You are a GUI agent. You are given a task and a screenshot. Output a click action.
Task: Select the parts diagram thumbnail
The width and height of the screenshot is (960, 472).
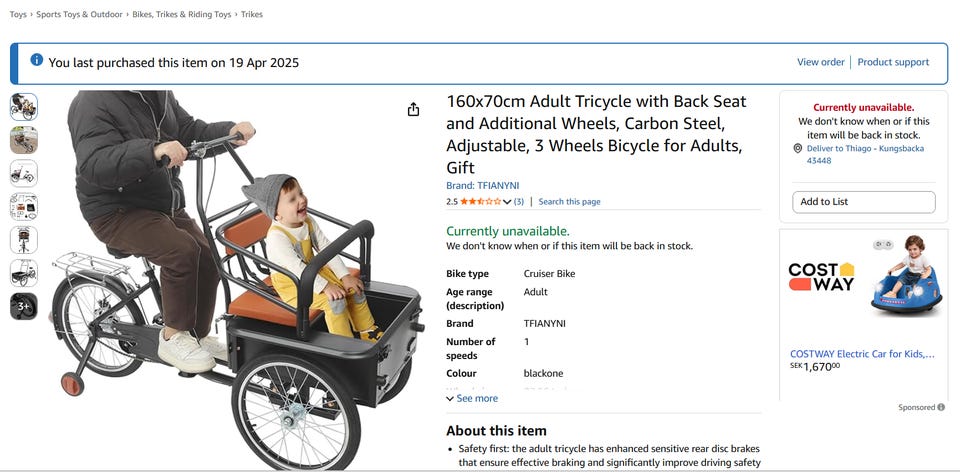pyautogui.click(x=24, y=207)
